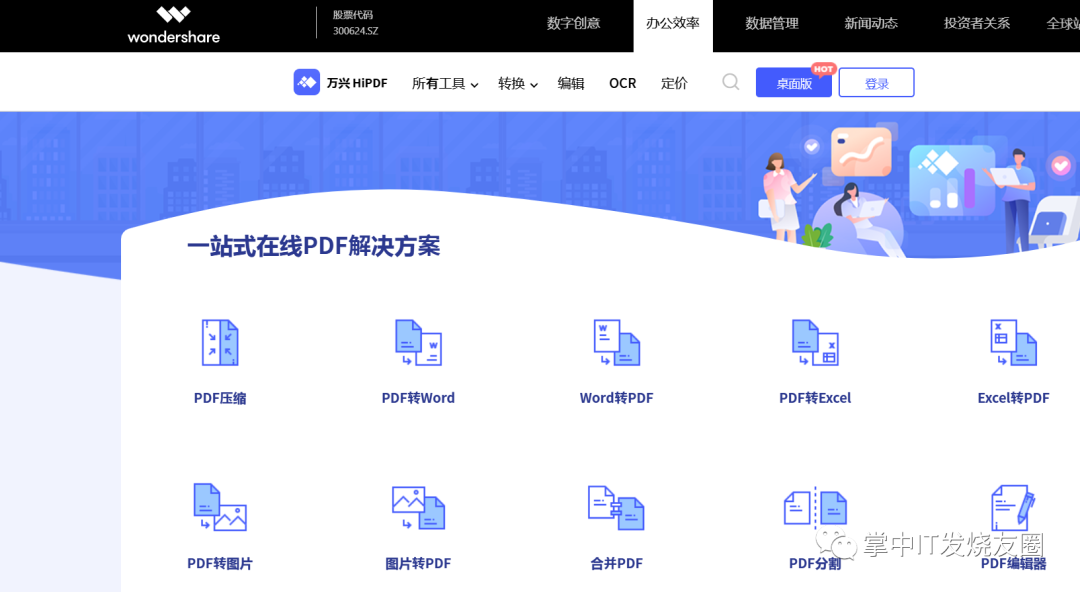Click the 万兴 HiPDF brand text
Screen dimensions: 1080x592
tap(357, 83)
